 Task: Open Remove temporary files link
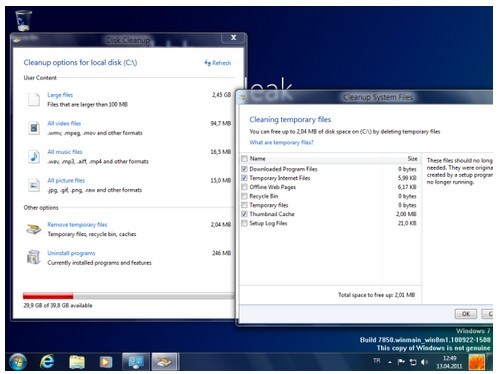[x=77, y=225]
